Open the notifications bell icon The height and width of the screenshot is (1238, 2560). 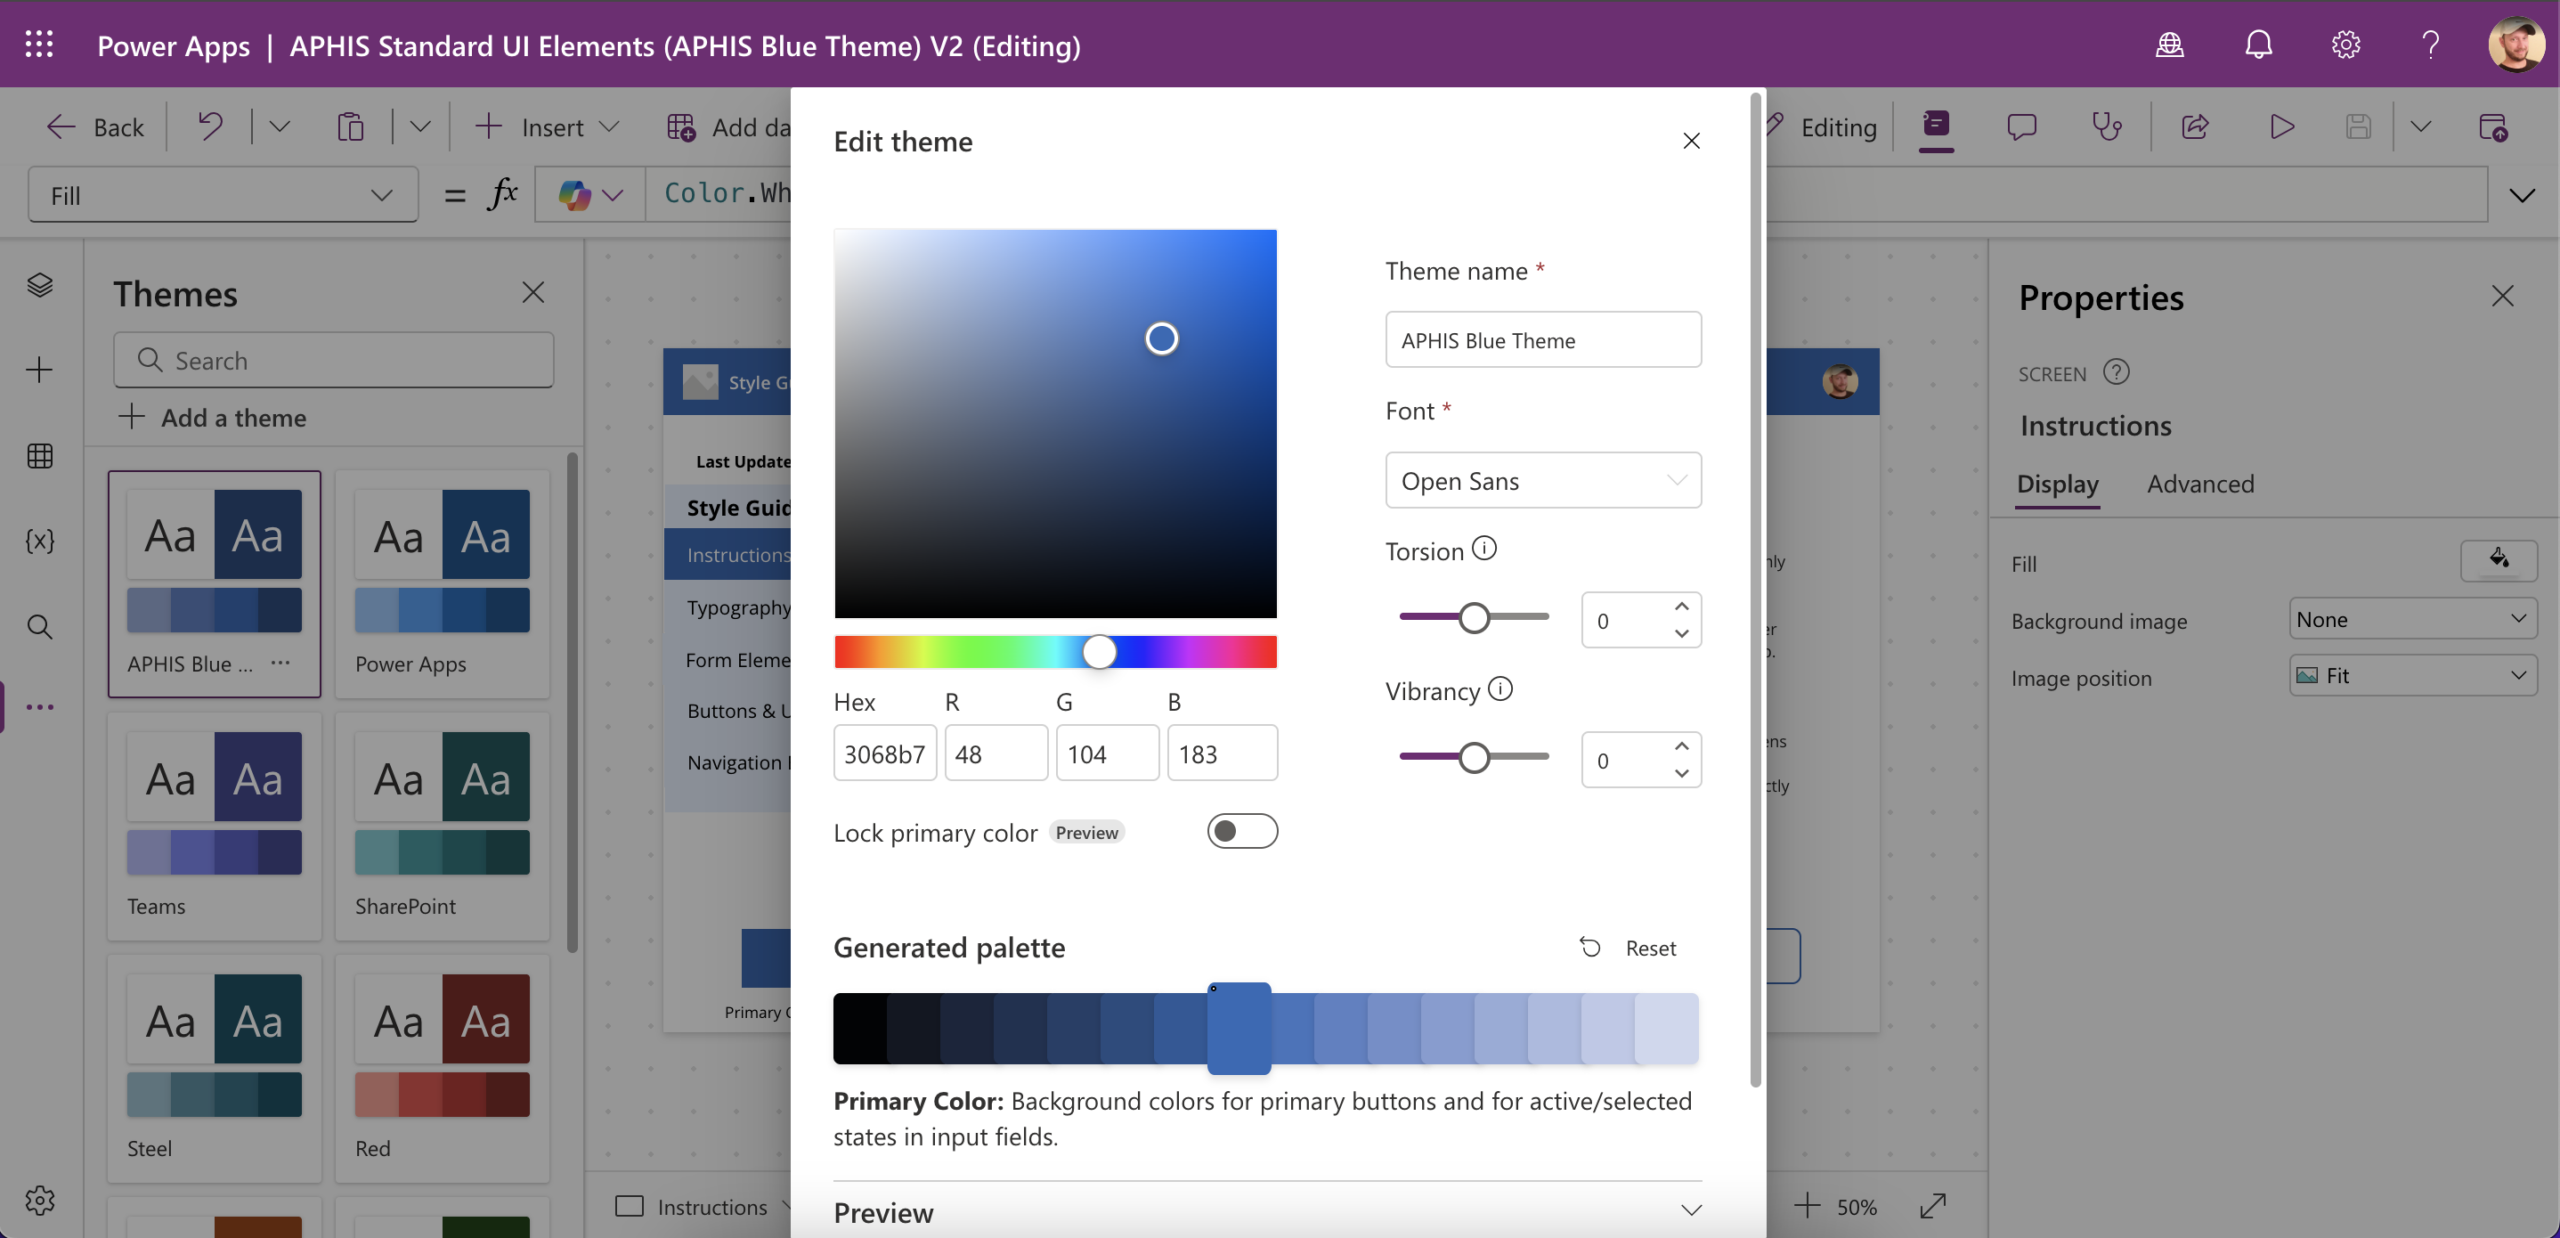pos(2258,45)
